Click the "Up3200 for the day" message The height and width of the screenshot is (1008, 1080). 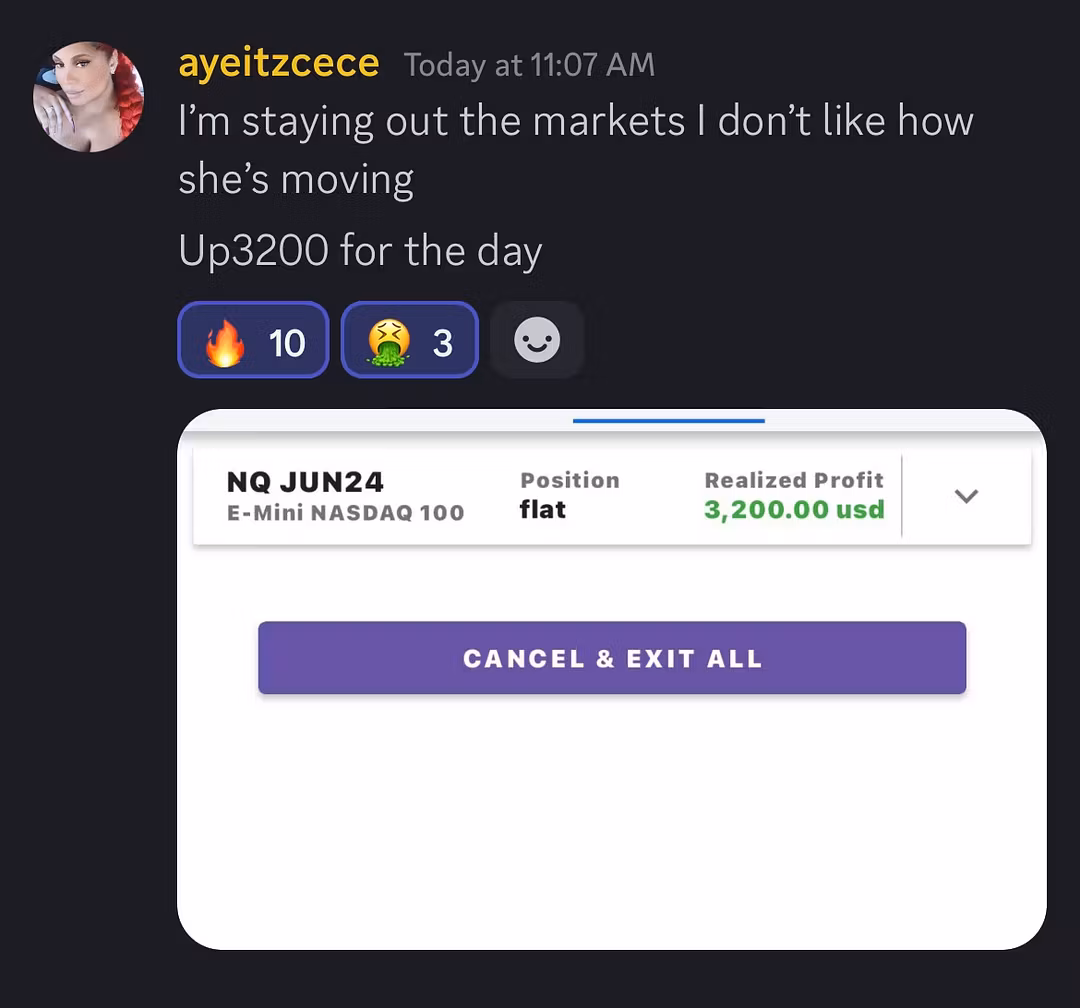pyautogui.click(x=360, y=250)
